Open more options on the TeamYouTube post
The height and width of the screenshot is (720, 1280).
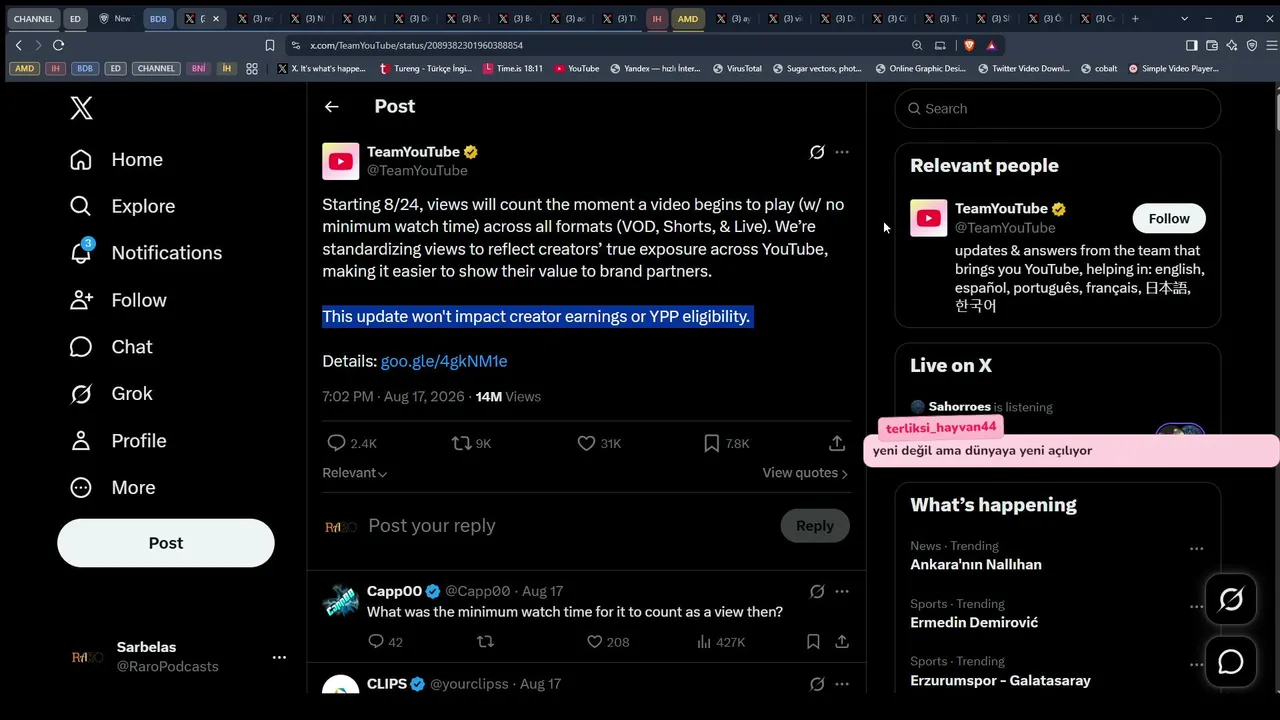(x=842, y=152)
